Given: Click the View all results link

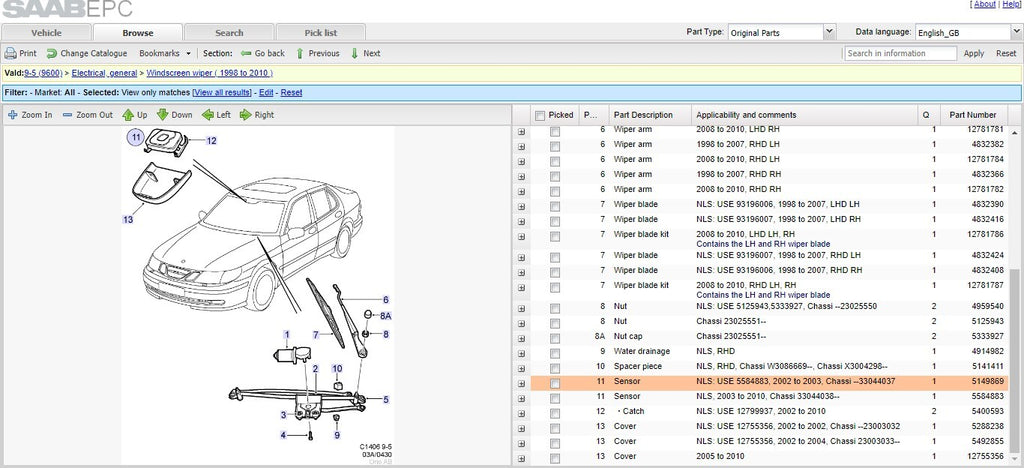Looking at the screenshot, I should point(221,93).
